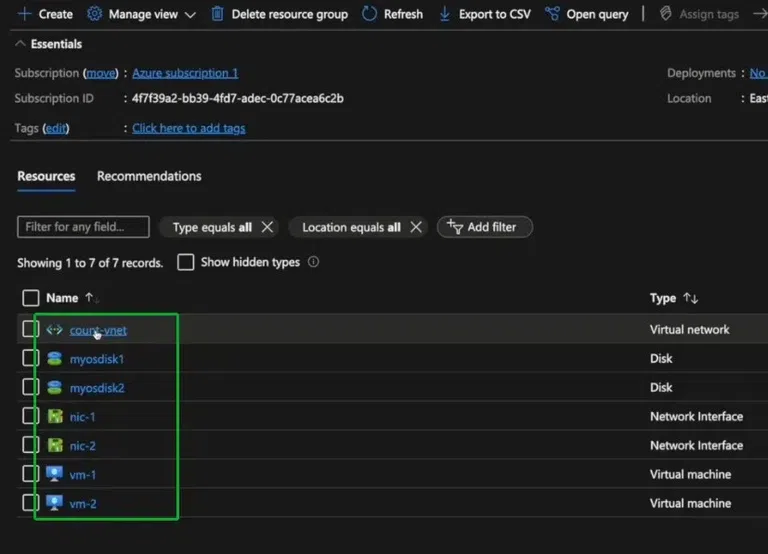Switch to the Recommendations tab
Image resolution: width=768 pixels, height=554 pixels.
click(149, 176)
